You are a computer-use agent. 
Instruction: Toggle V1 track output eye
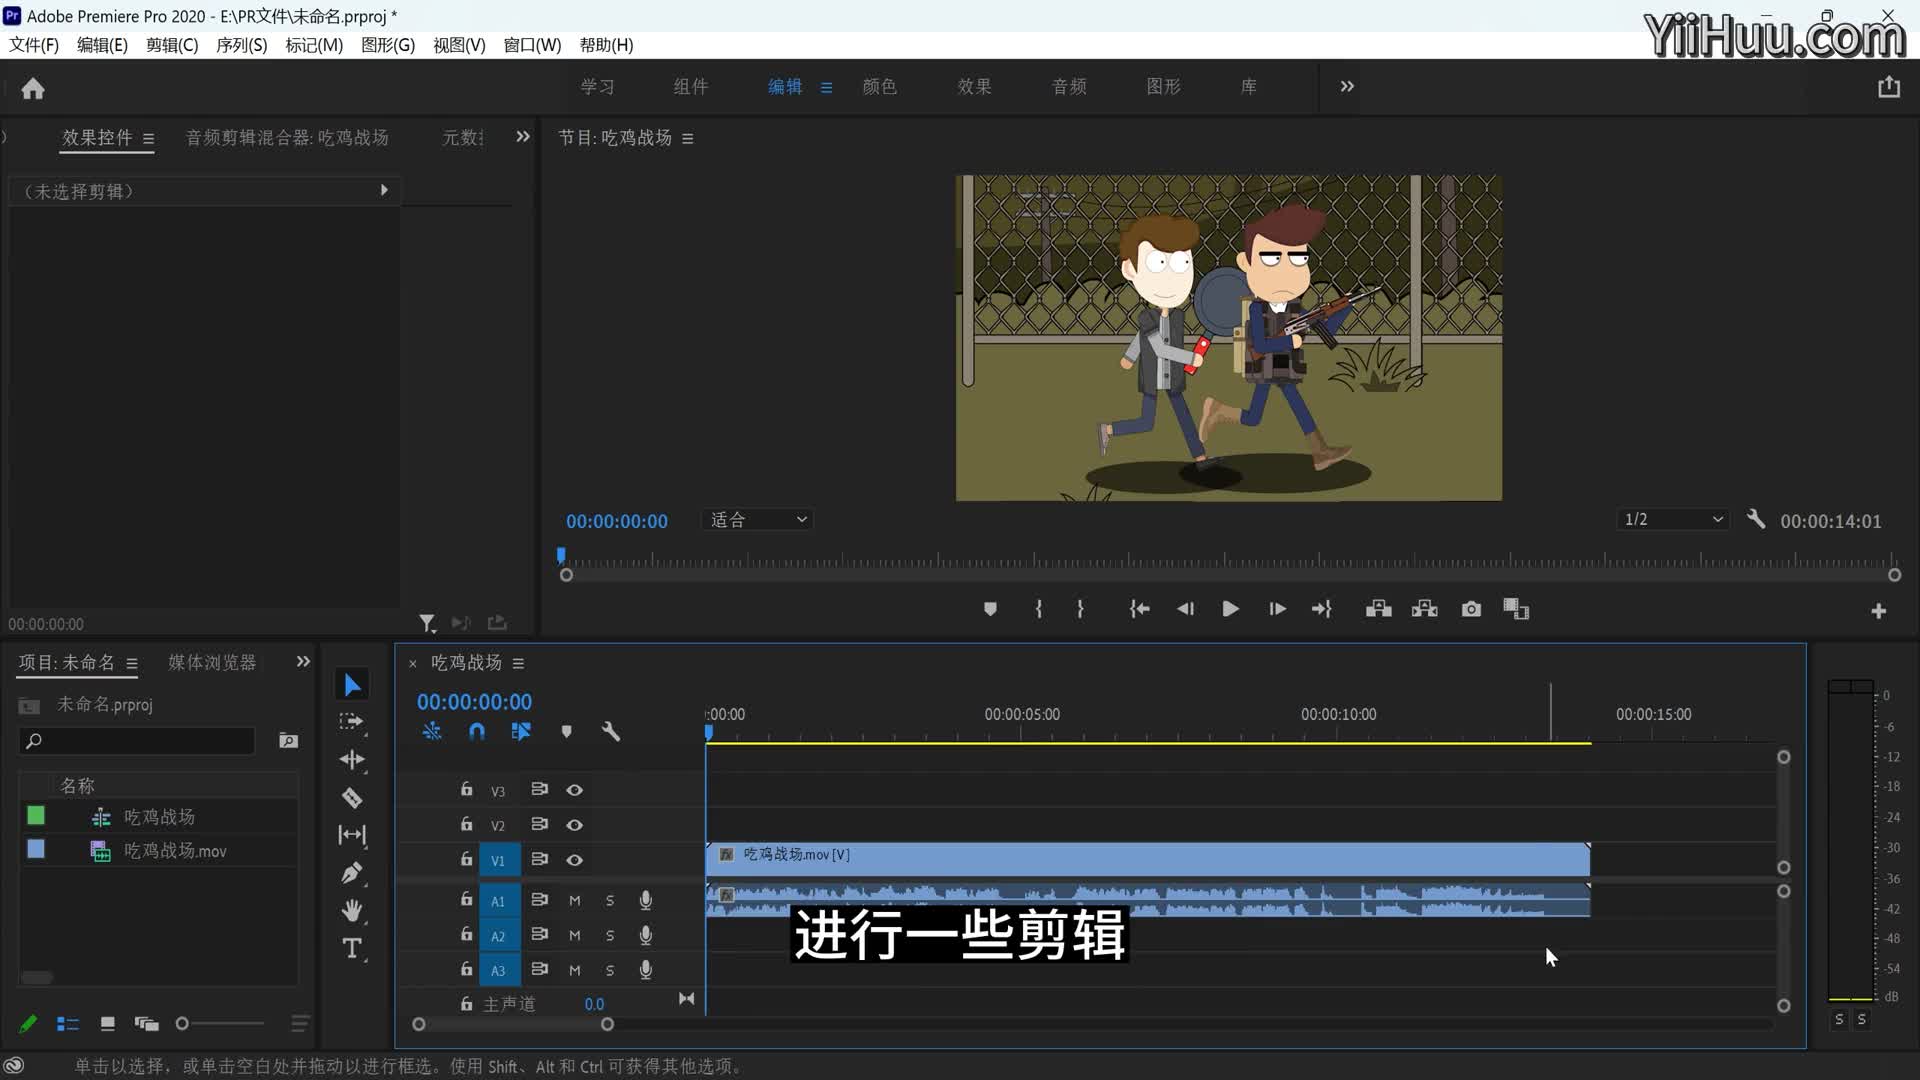point(575,860)
